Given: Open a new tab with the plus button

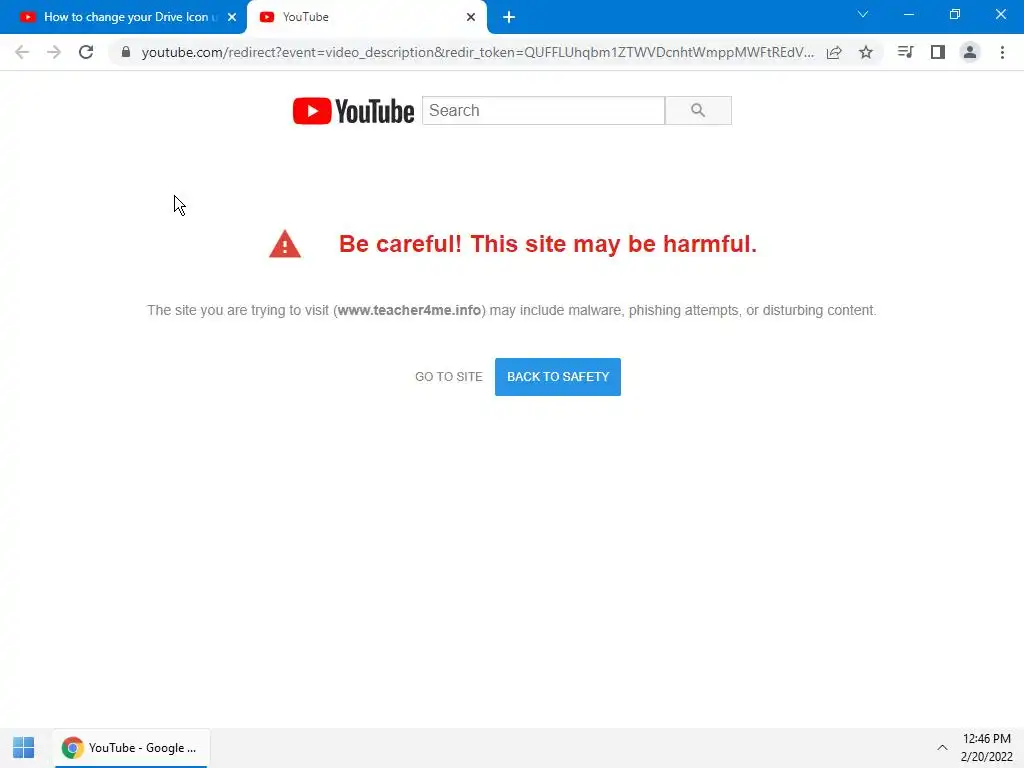Looking at the screenshot, I should coord(509,17).
